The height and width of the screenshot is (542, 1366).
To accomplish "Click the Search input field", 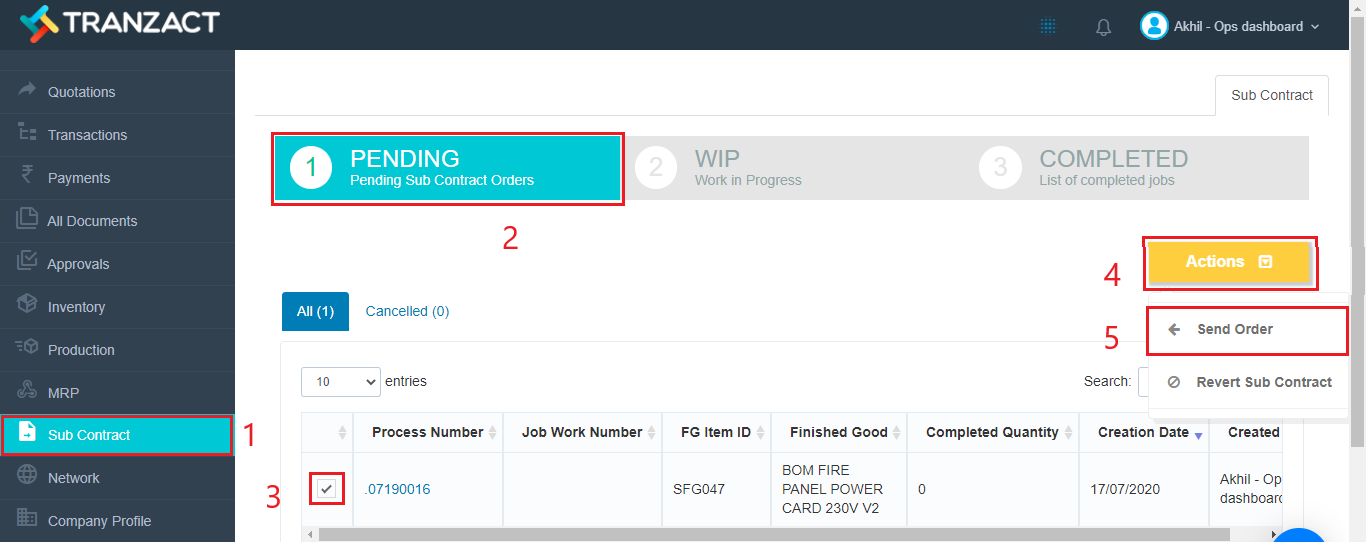I will [x=1144, y=381].
